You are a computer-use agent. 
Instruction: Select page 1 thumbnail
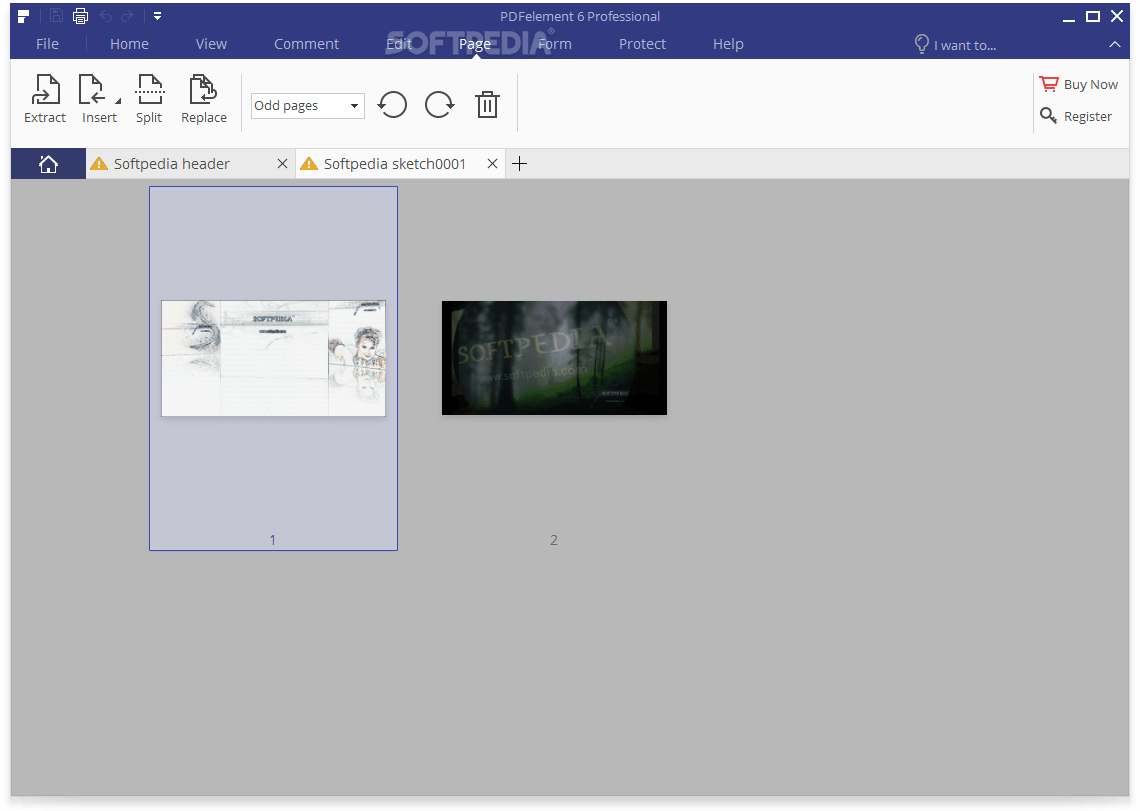273,368
